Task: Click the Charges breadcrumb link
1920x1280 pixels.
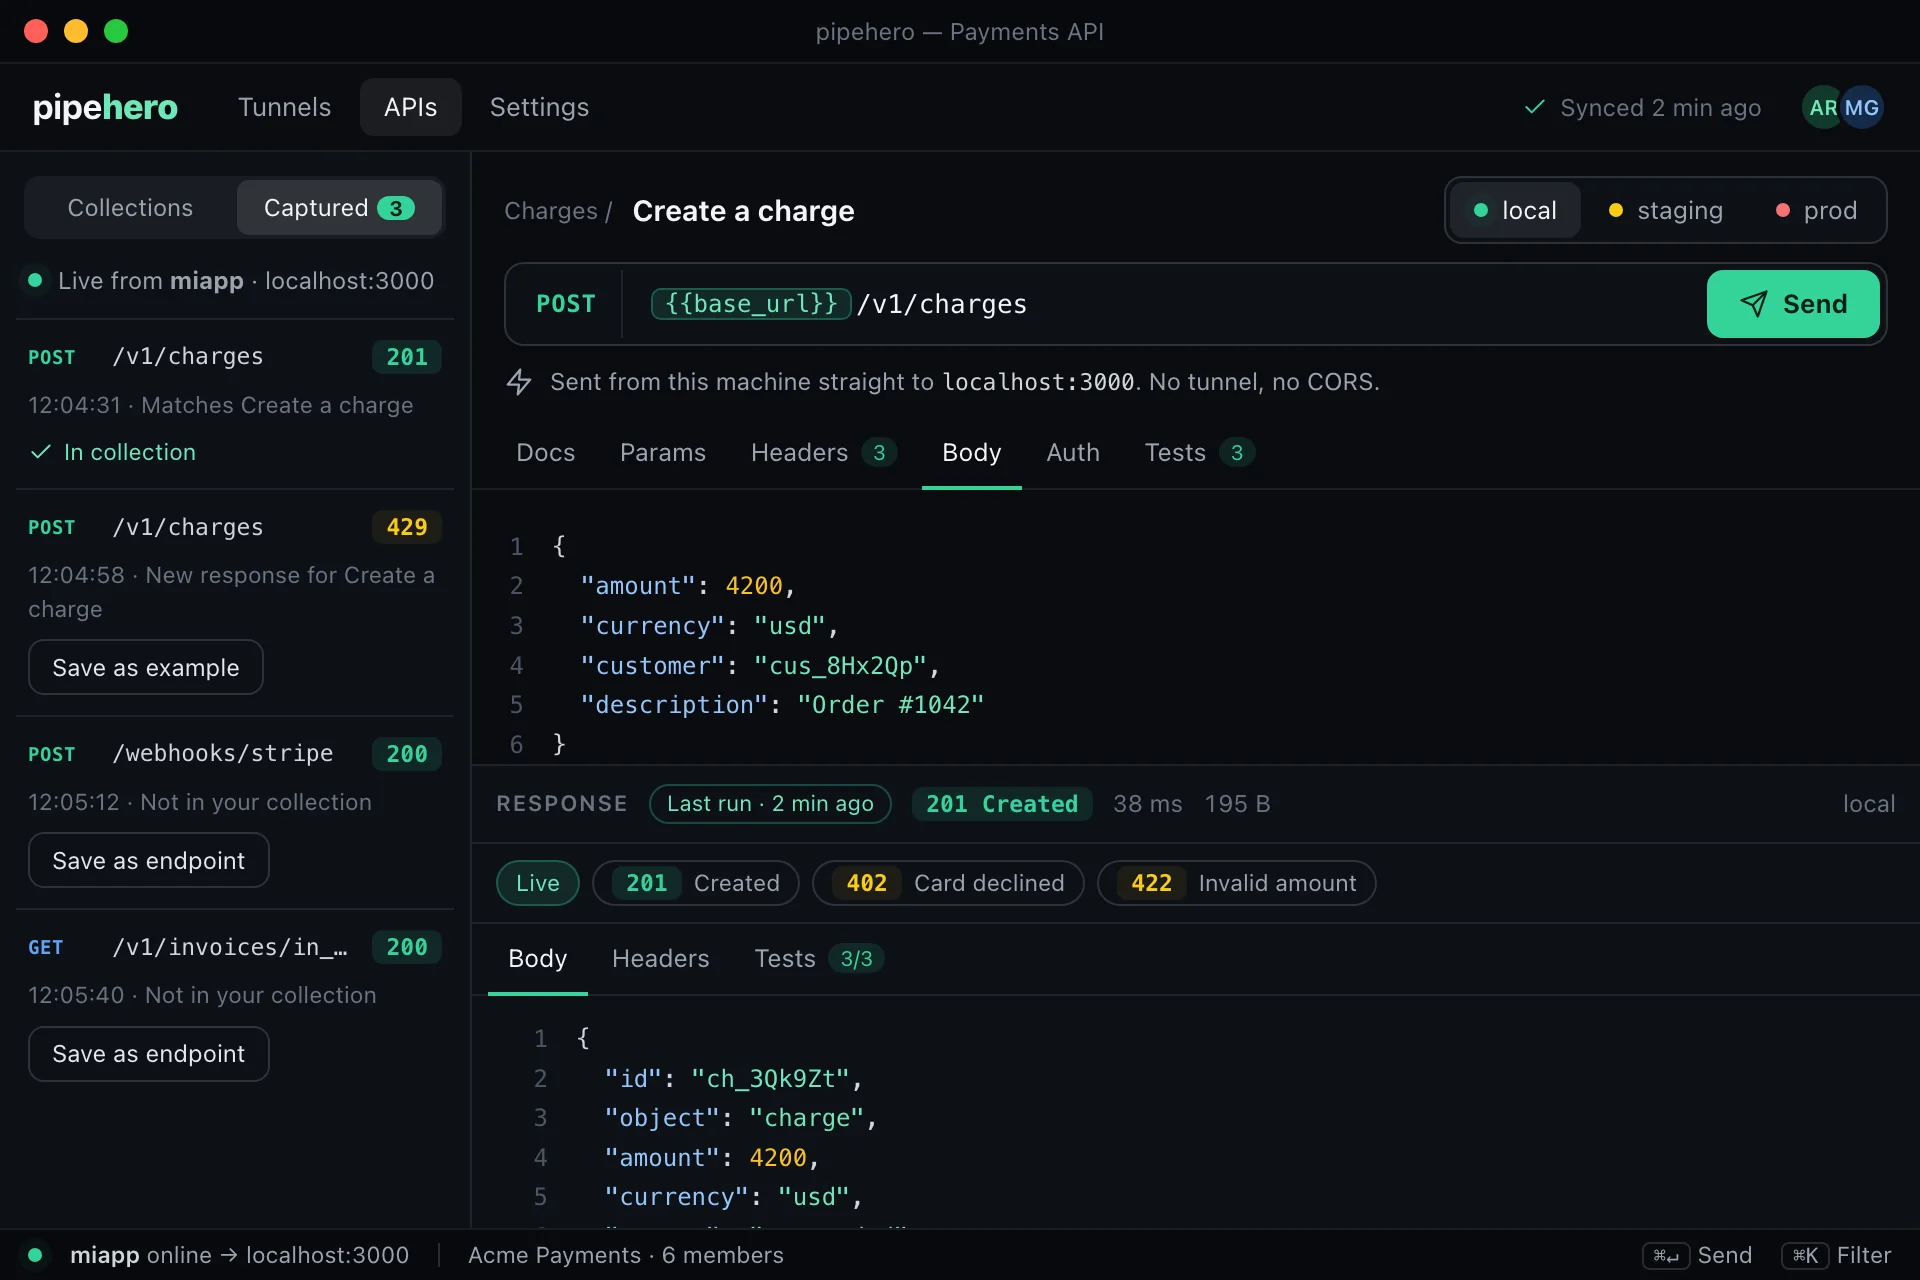Action: click(551, 211)
